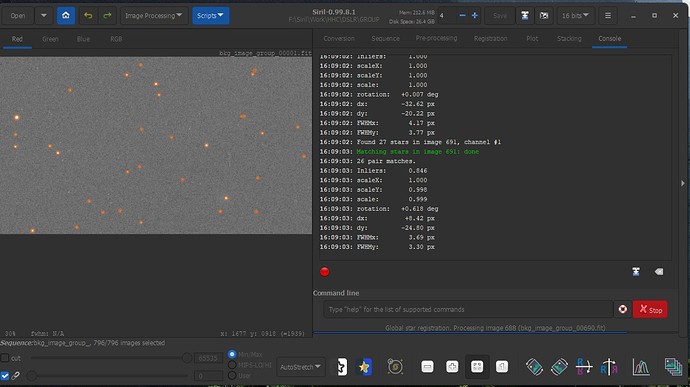Adjust the lower cutoff slider handle
Screen dimensions: 690x387
[32, 376]
